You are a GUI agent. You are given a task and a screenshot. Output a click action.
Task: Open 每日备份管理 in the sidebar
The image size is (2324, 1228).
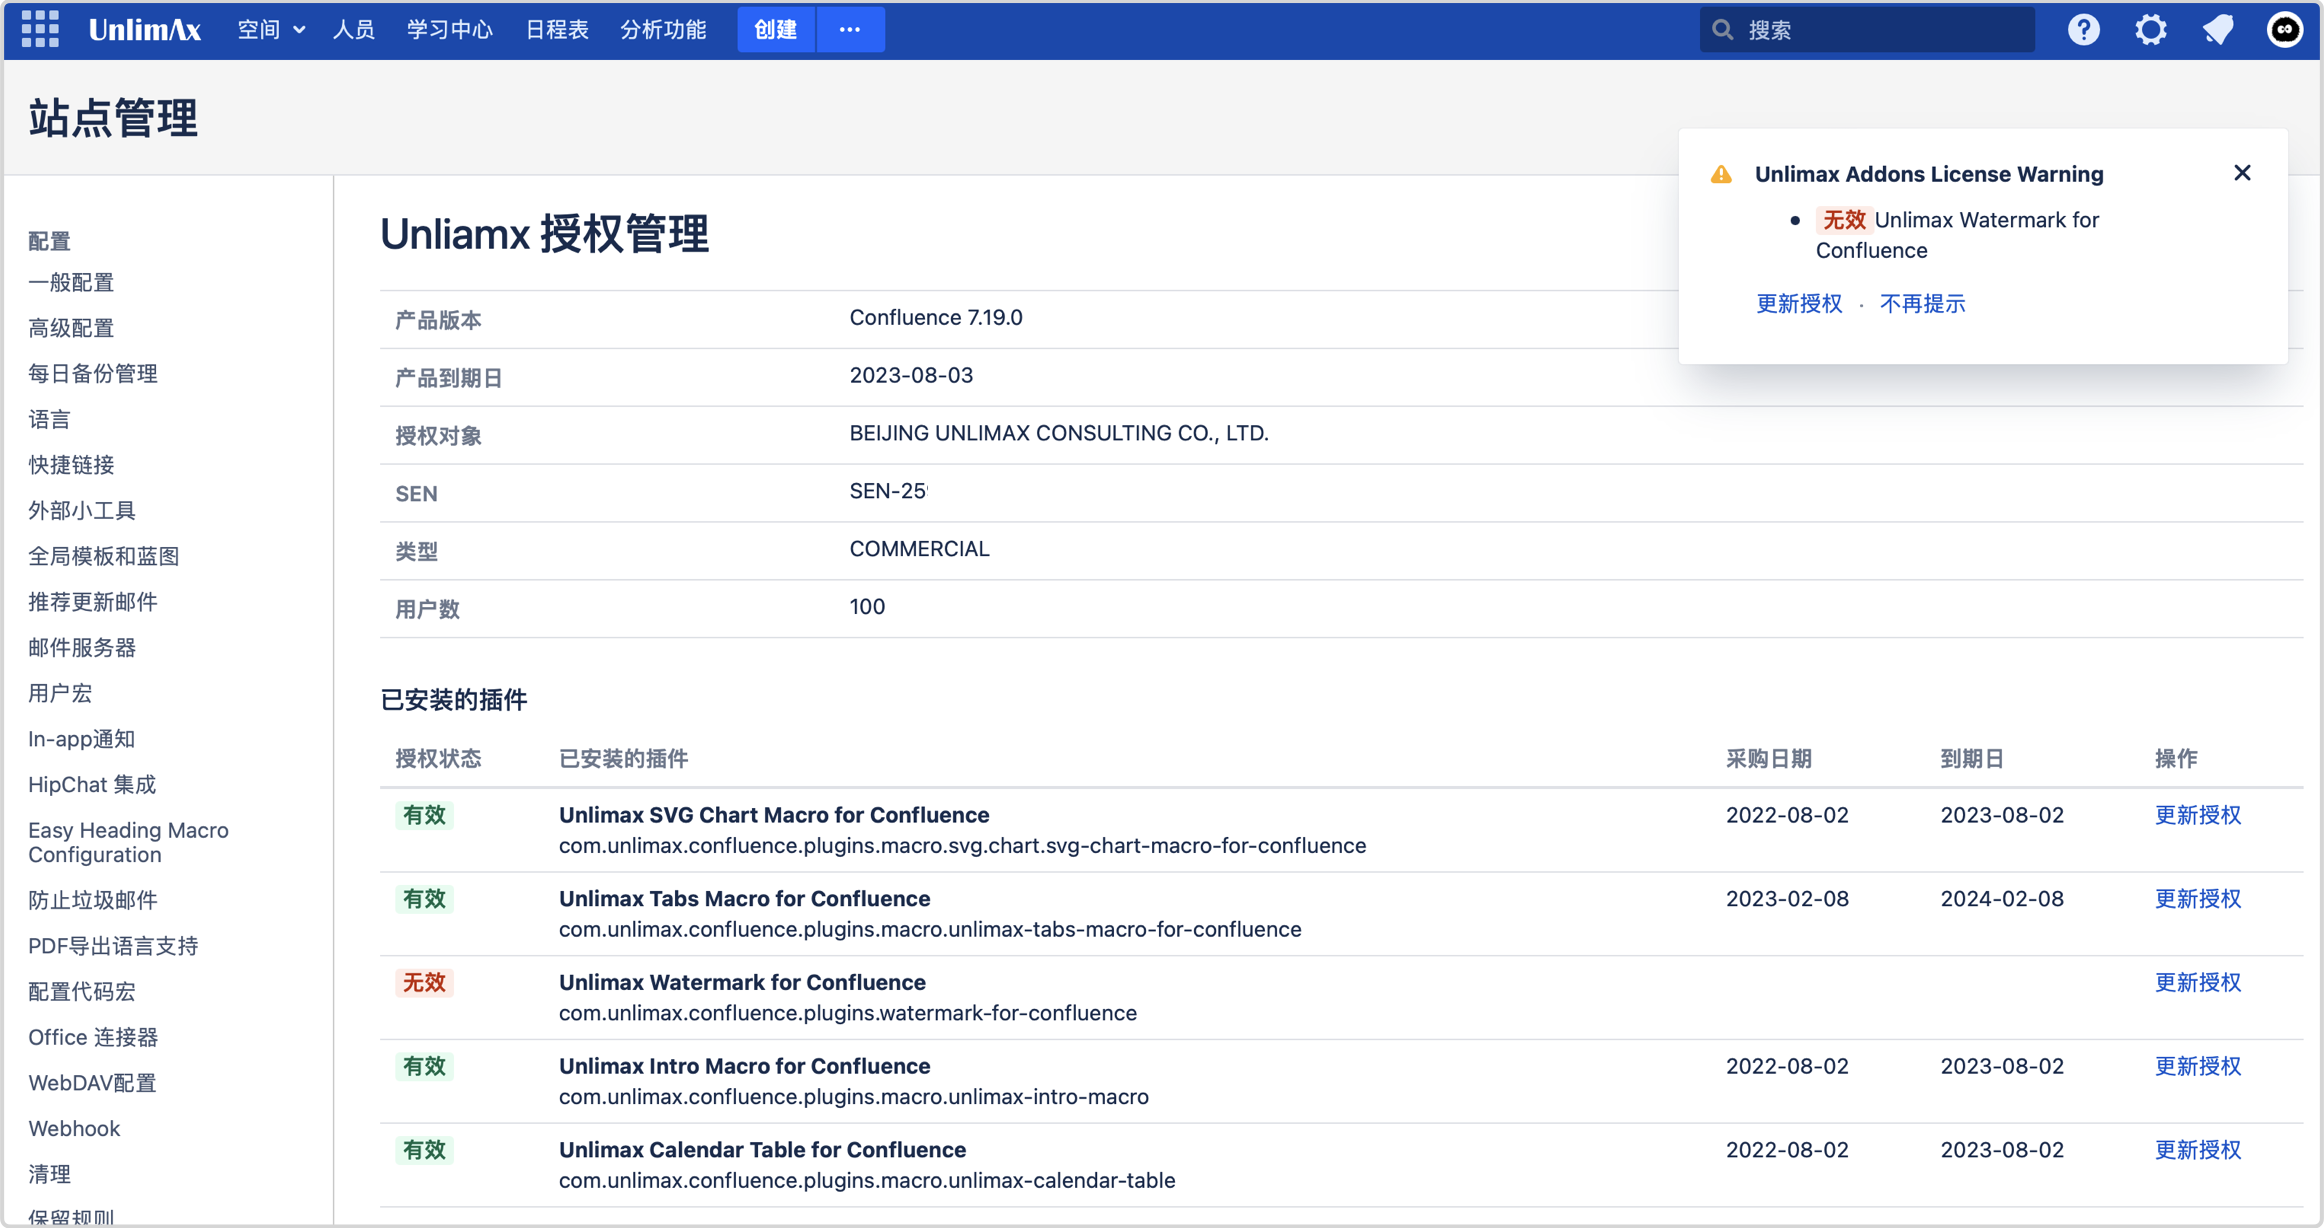(93, 373)
